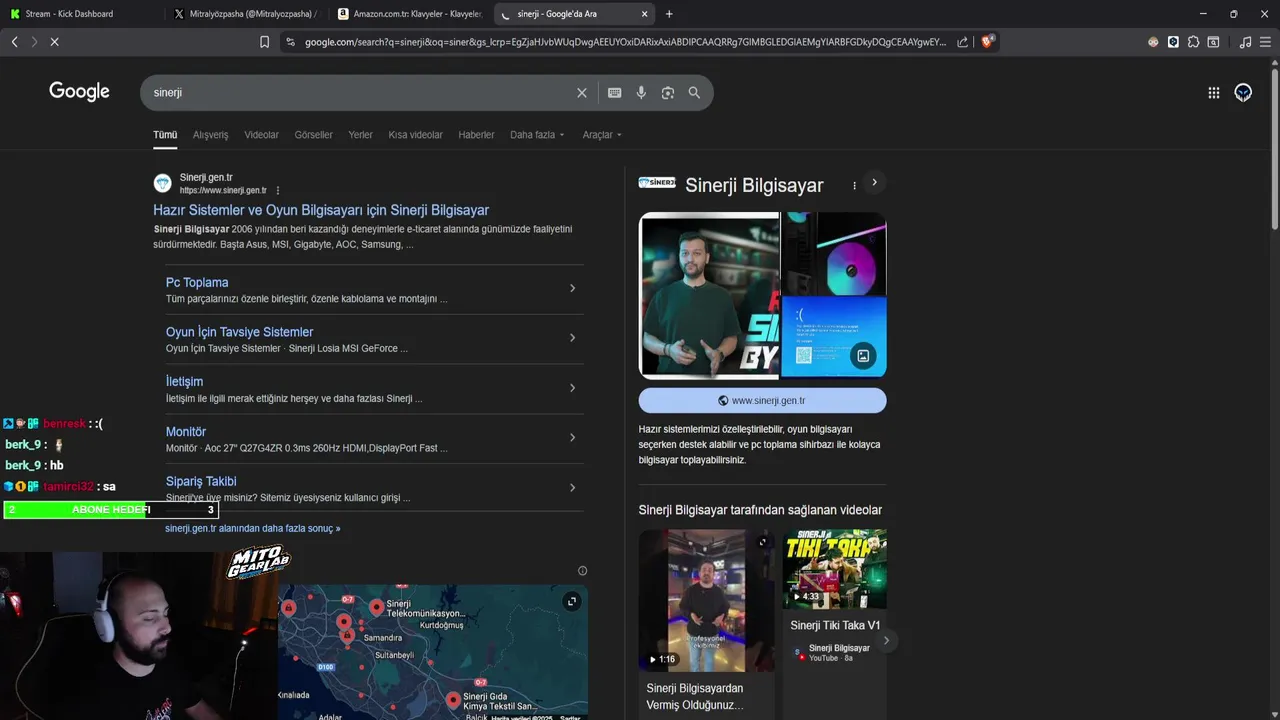Open a new browser tab
Viewport: 1280px width, 720px height.
click(x=669, y=14)
